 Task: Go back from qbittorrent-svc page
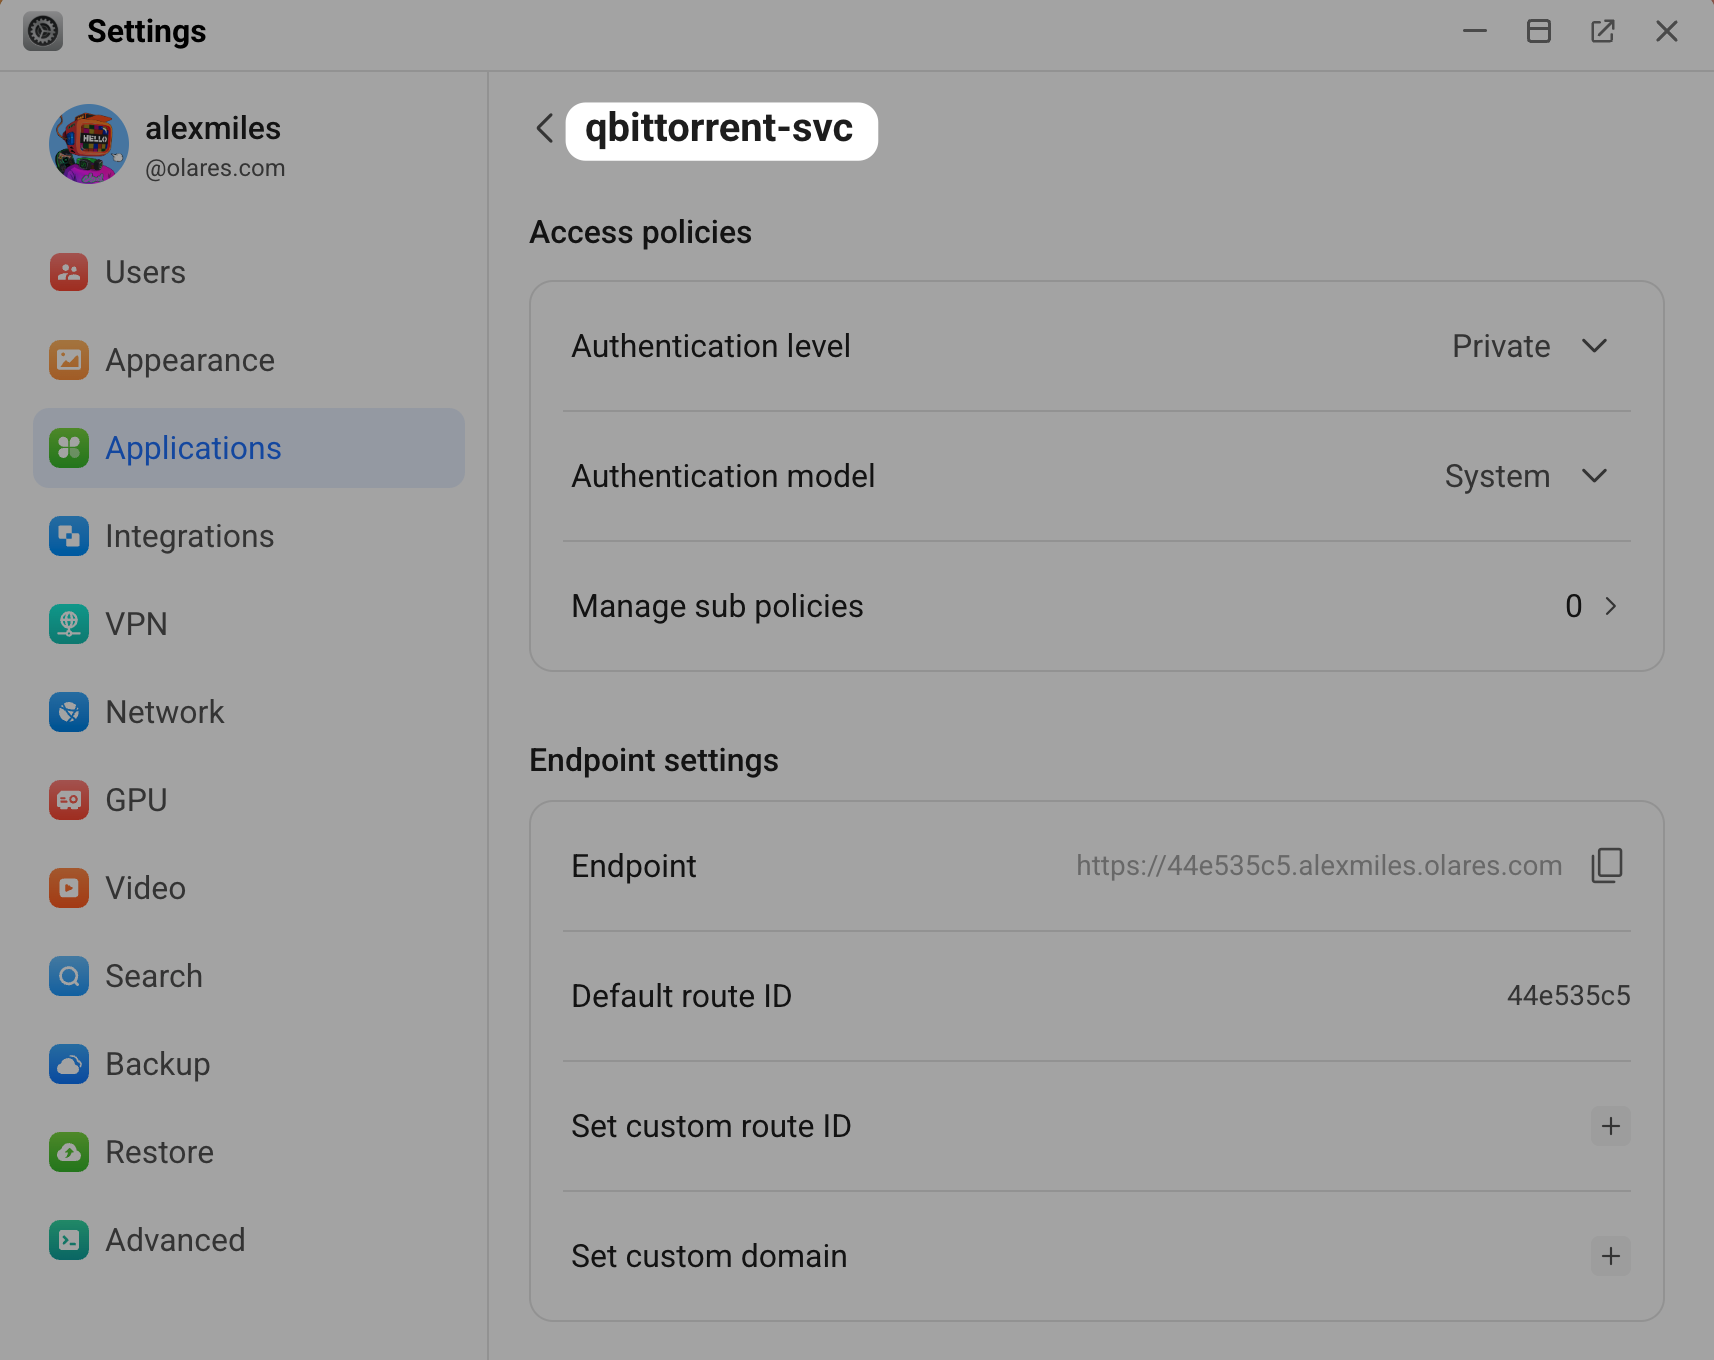click(545, 129)
